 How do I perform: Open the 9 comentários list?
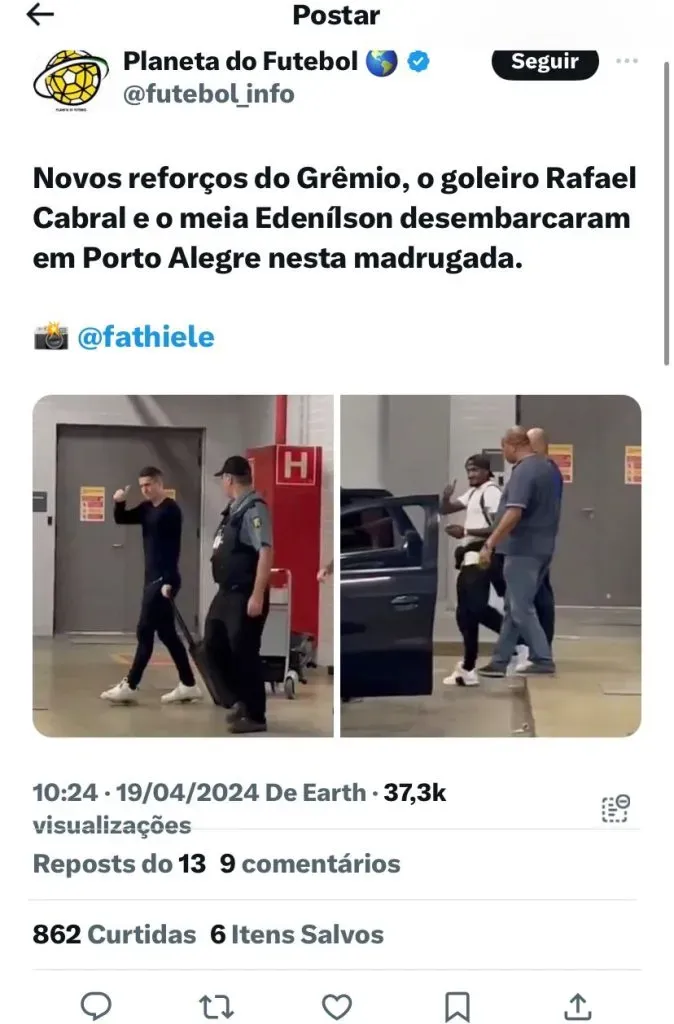coord(310,864)
